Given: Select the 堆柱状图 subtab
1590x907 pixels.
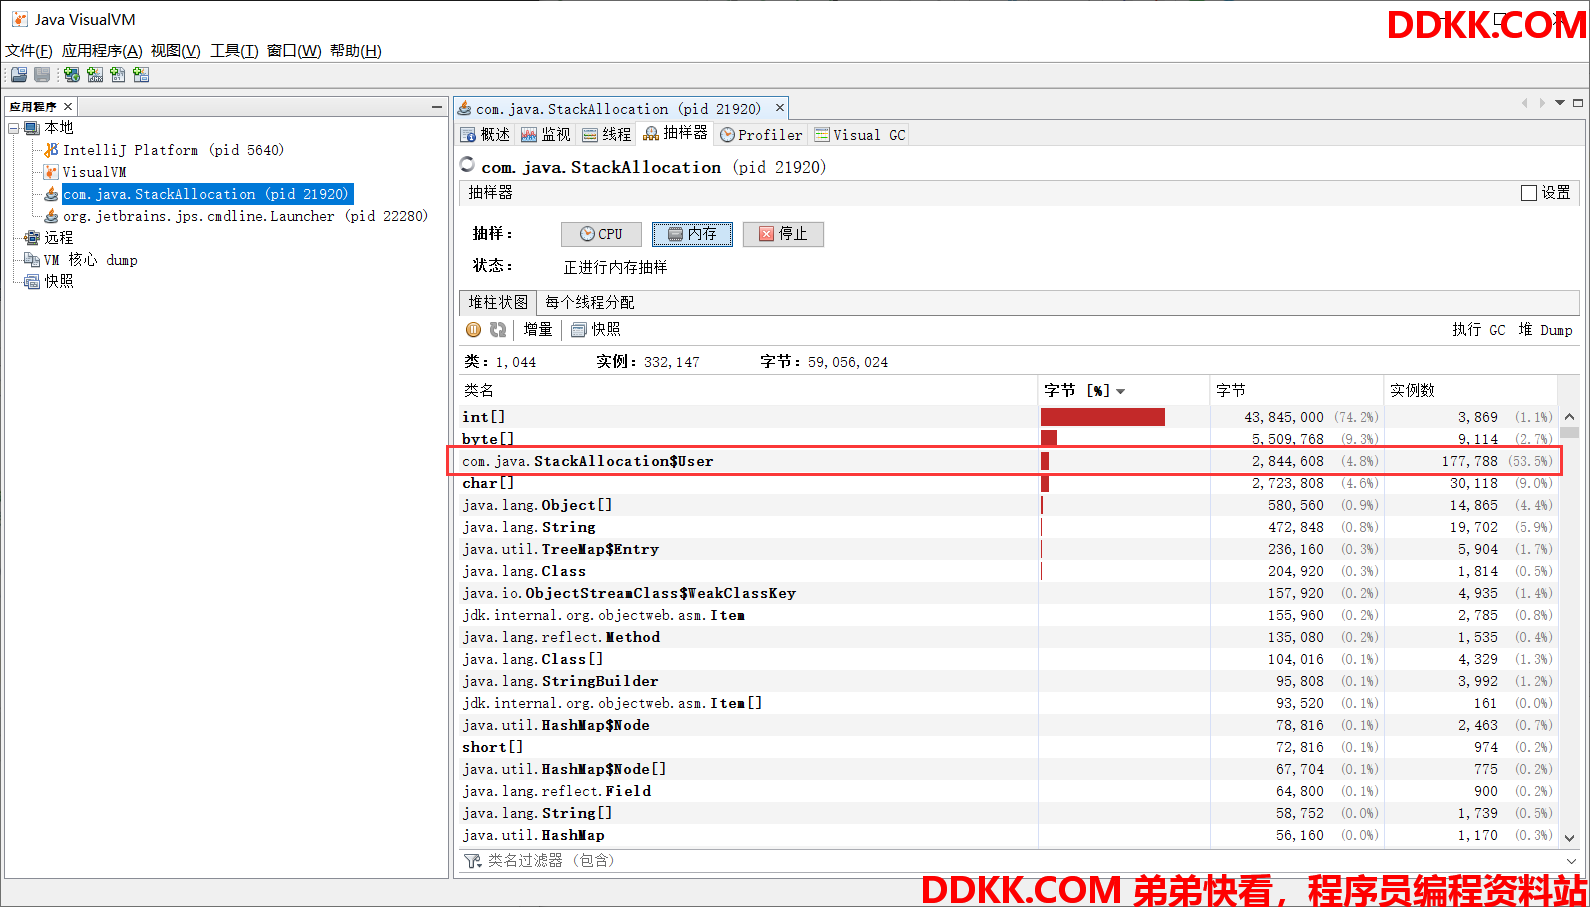Looking at the screenshot, I should coord(498,302).
